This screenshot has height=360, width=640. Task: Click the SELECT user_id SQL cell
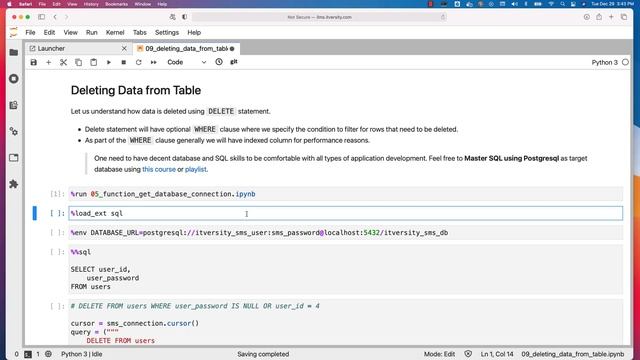346,269
